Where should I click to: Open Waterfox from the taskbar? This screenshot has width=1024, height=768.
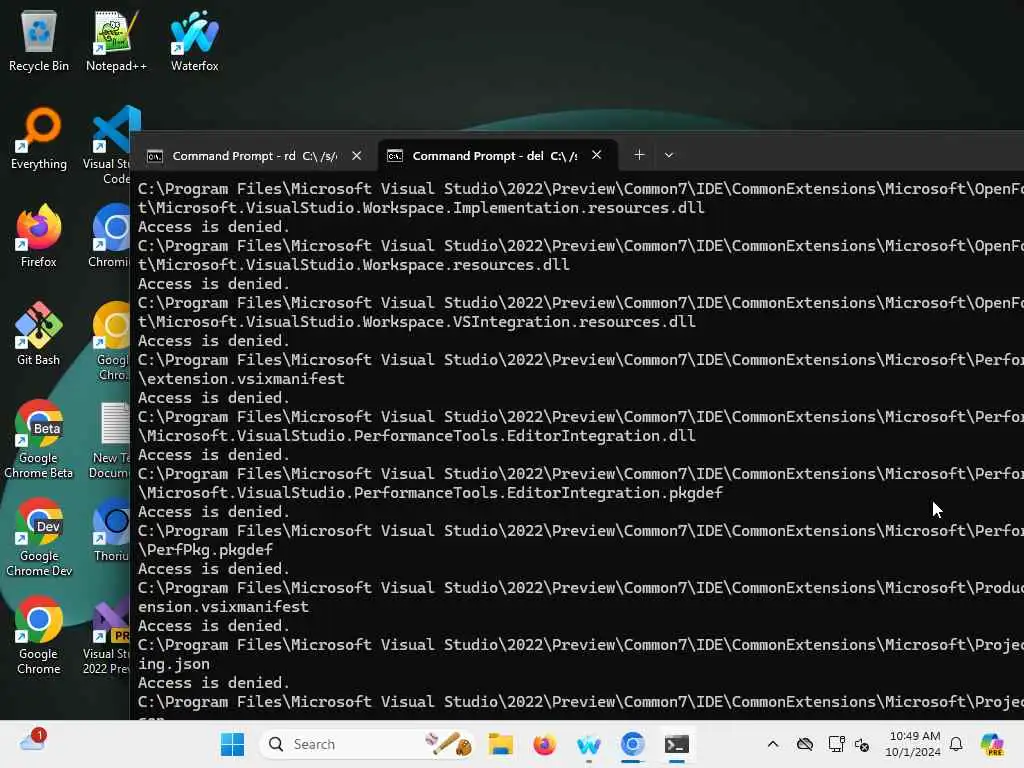click(588, 744)
